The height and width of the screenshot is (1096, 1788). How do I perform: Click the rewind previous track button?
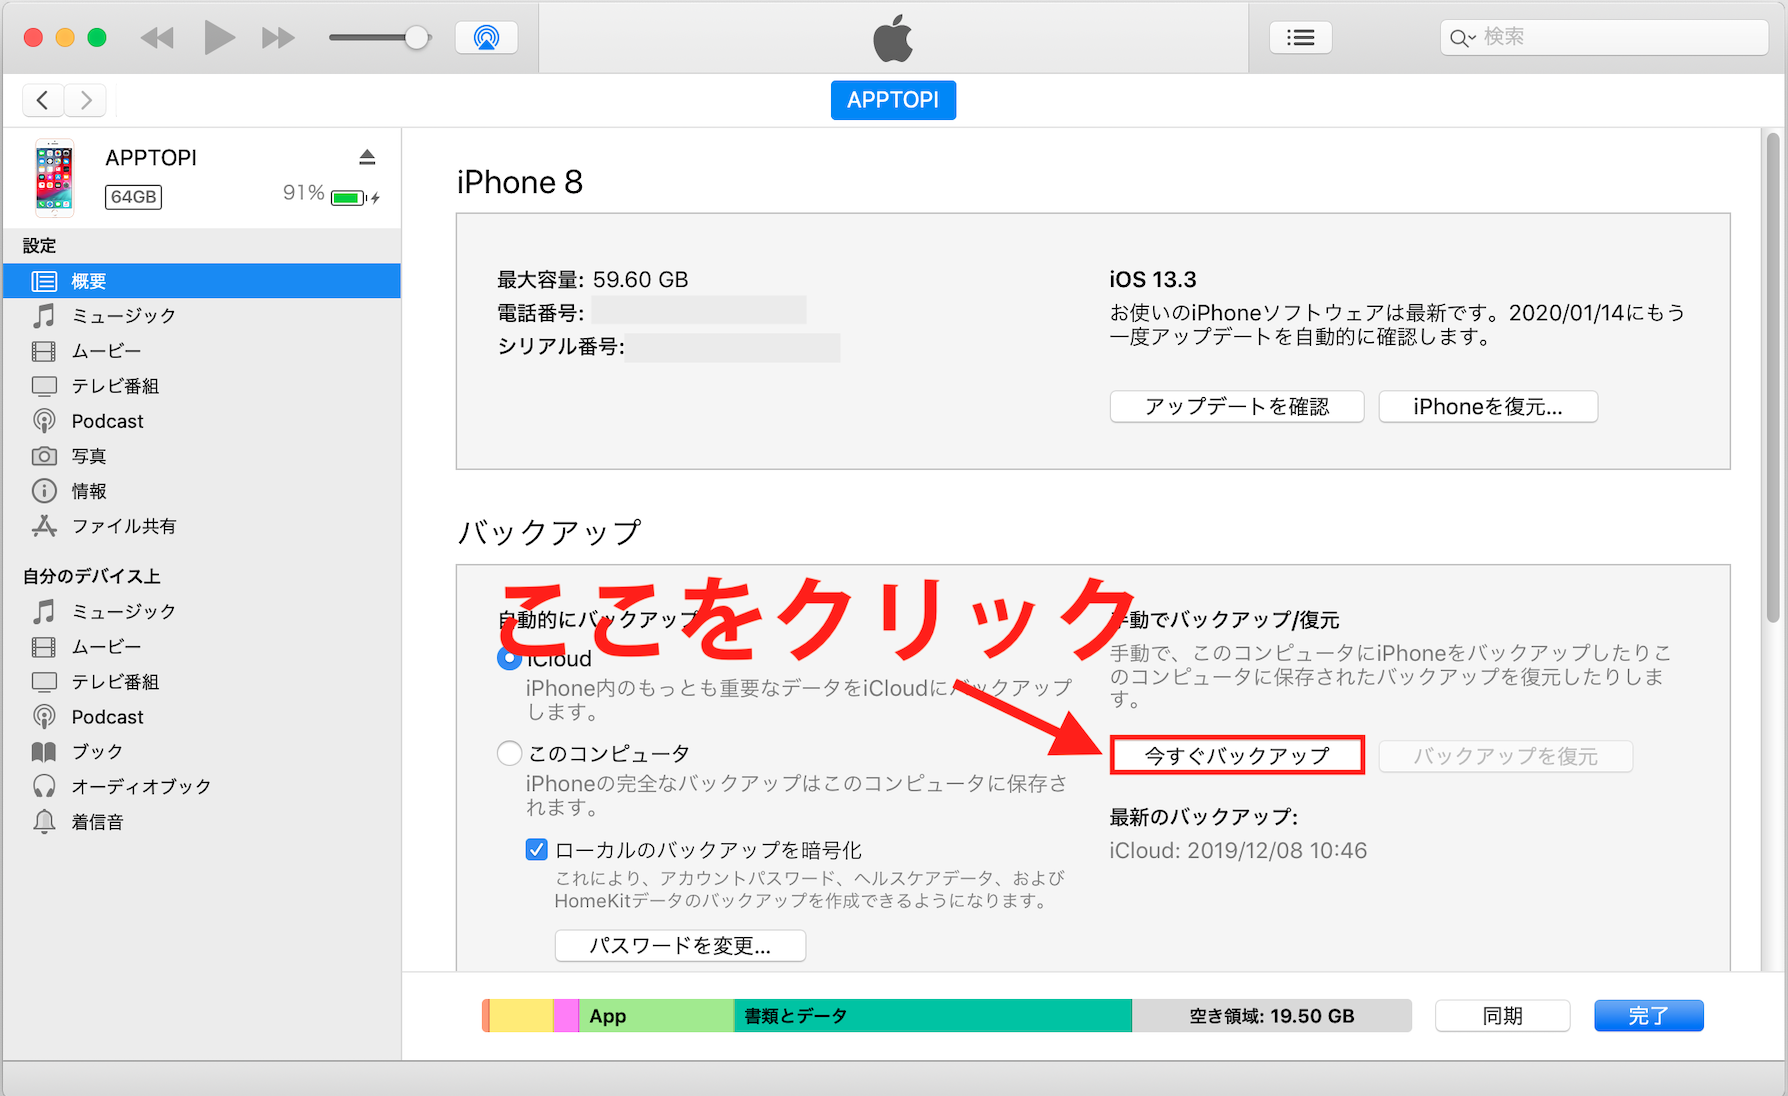click(x=157, y=38)
